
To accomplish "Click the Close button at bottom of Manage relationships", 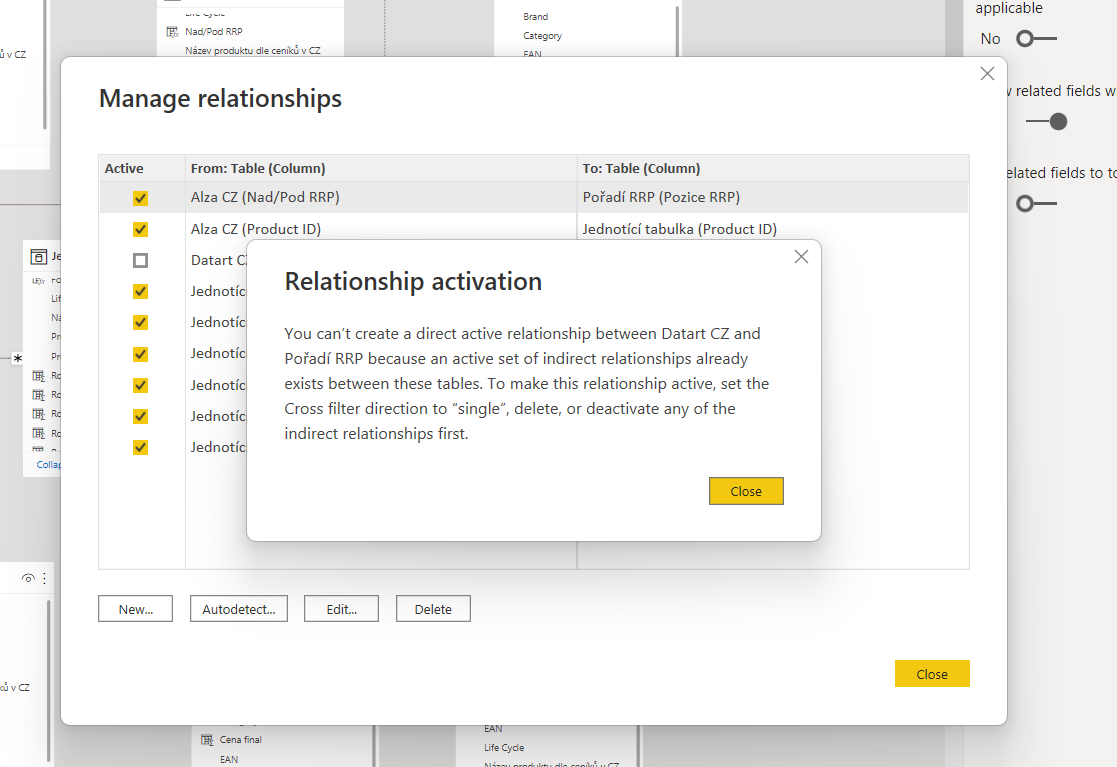I will [932, 674].
